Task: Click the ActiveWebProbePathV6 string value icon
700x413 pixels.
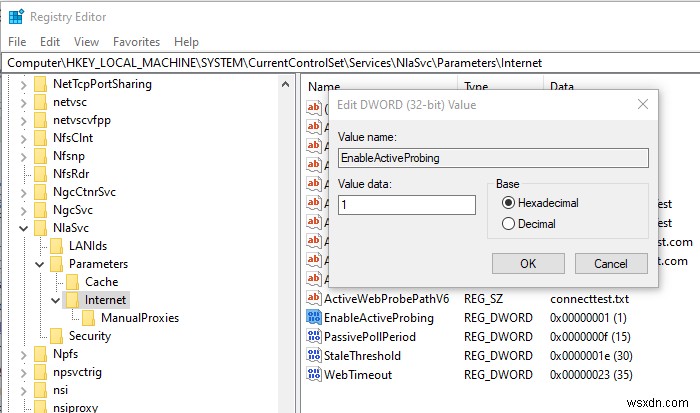Action: 314,298
